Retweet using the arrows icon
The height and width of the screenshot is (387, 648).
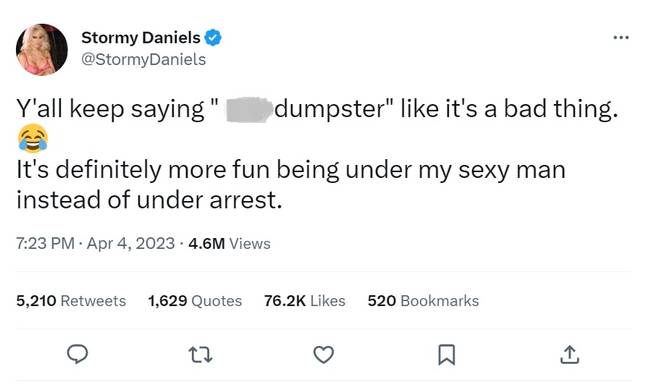(201, 355)
